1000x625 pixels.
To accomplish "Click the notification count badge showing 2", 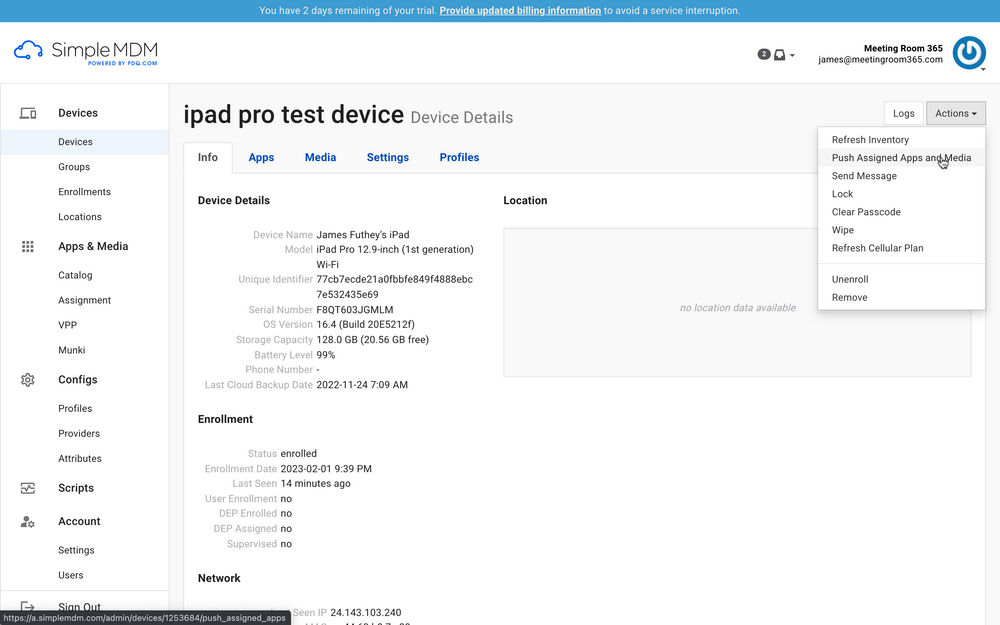I will [763, 54].
